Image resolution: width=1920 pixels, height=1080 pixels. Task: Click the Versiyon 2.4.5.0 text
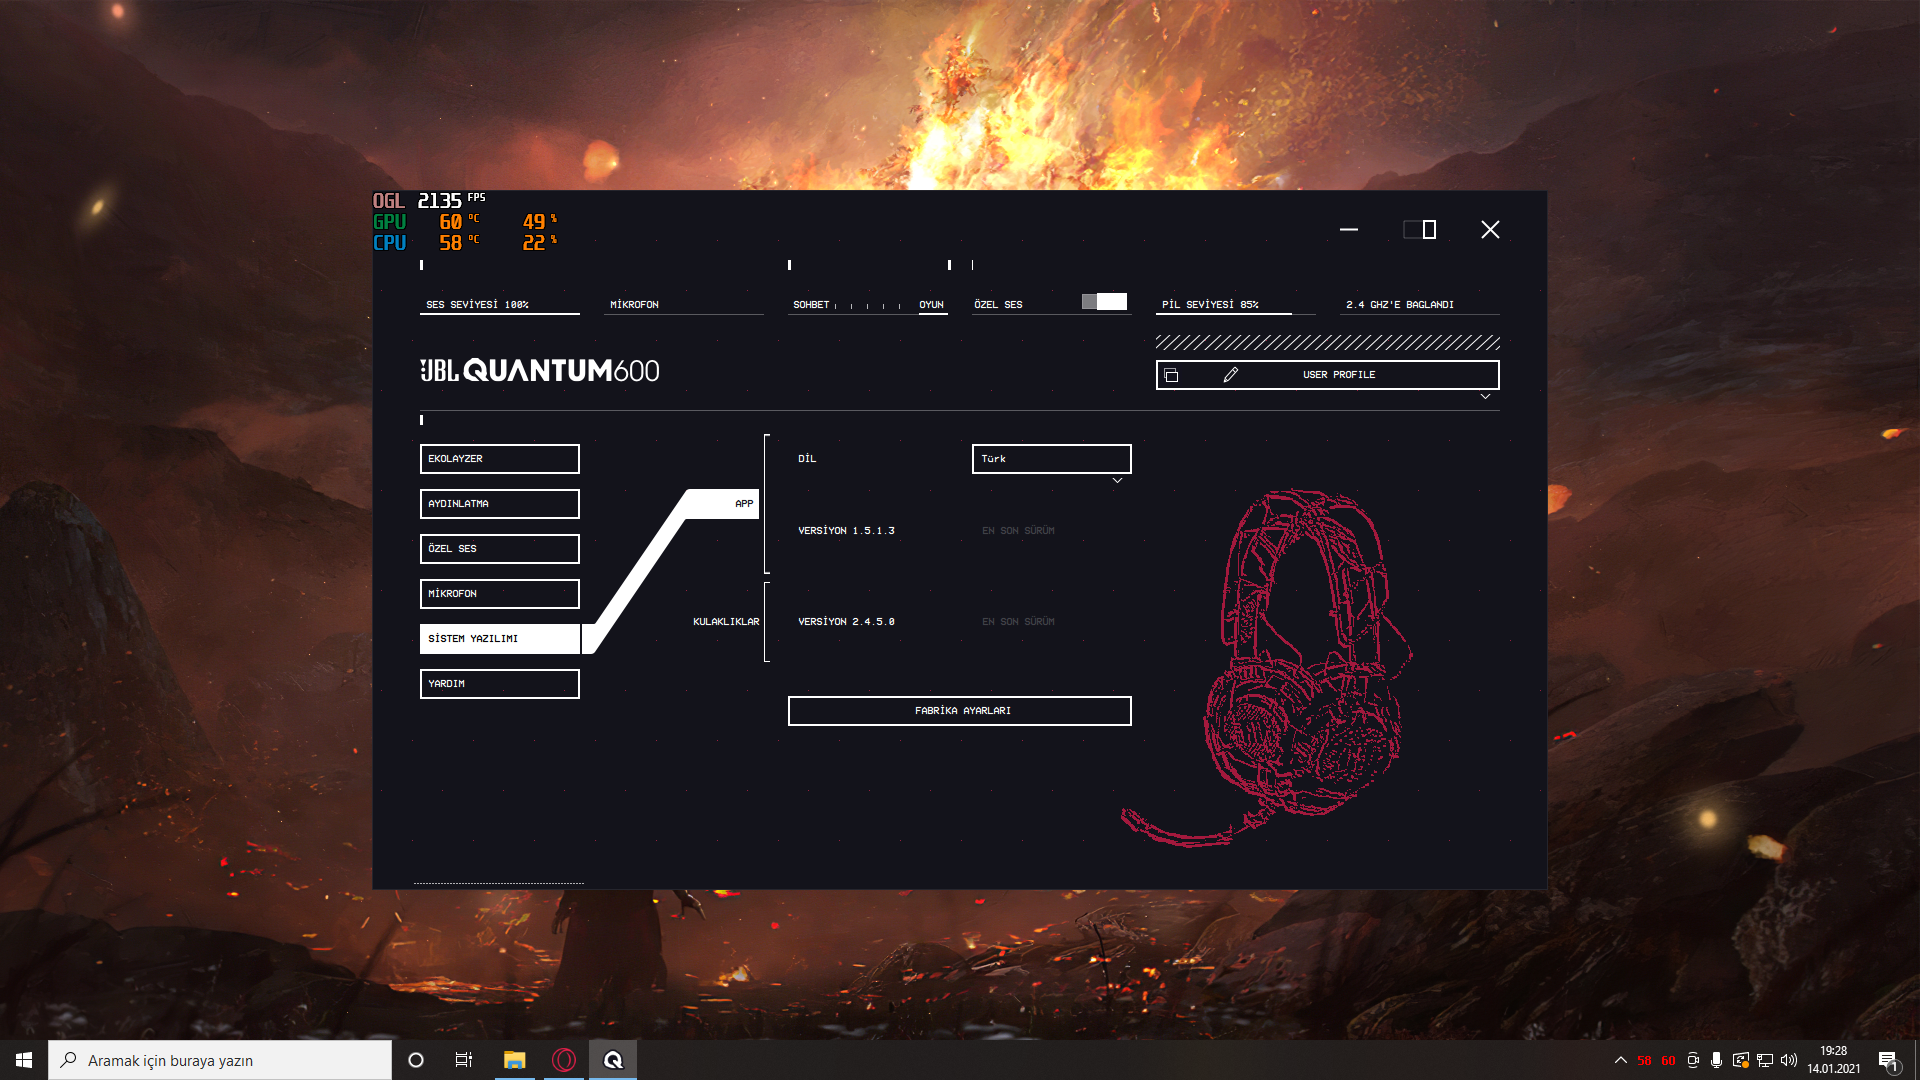tap(846, 622)
